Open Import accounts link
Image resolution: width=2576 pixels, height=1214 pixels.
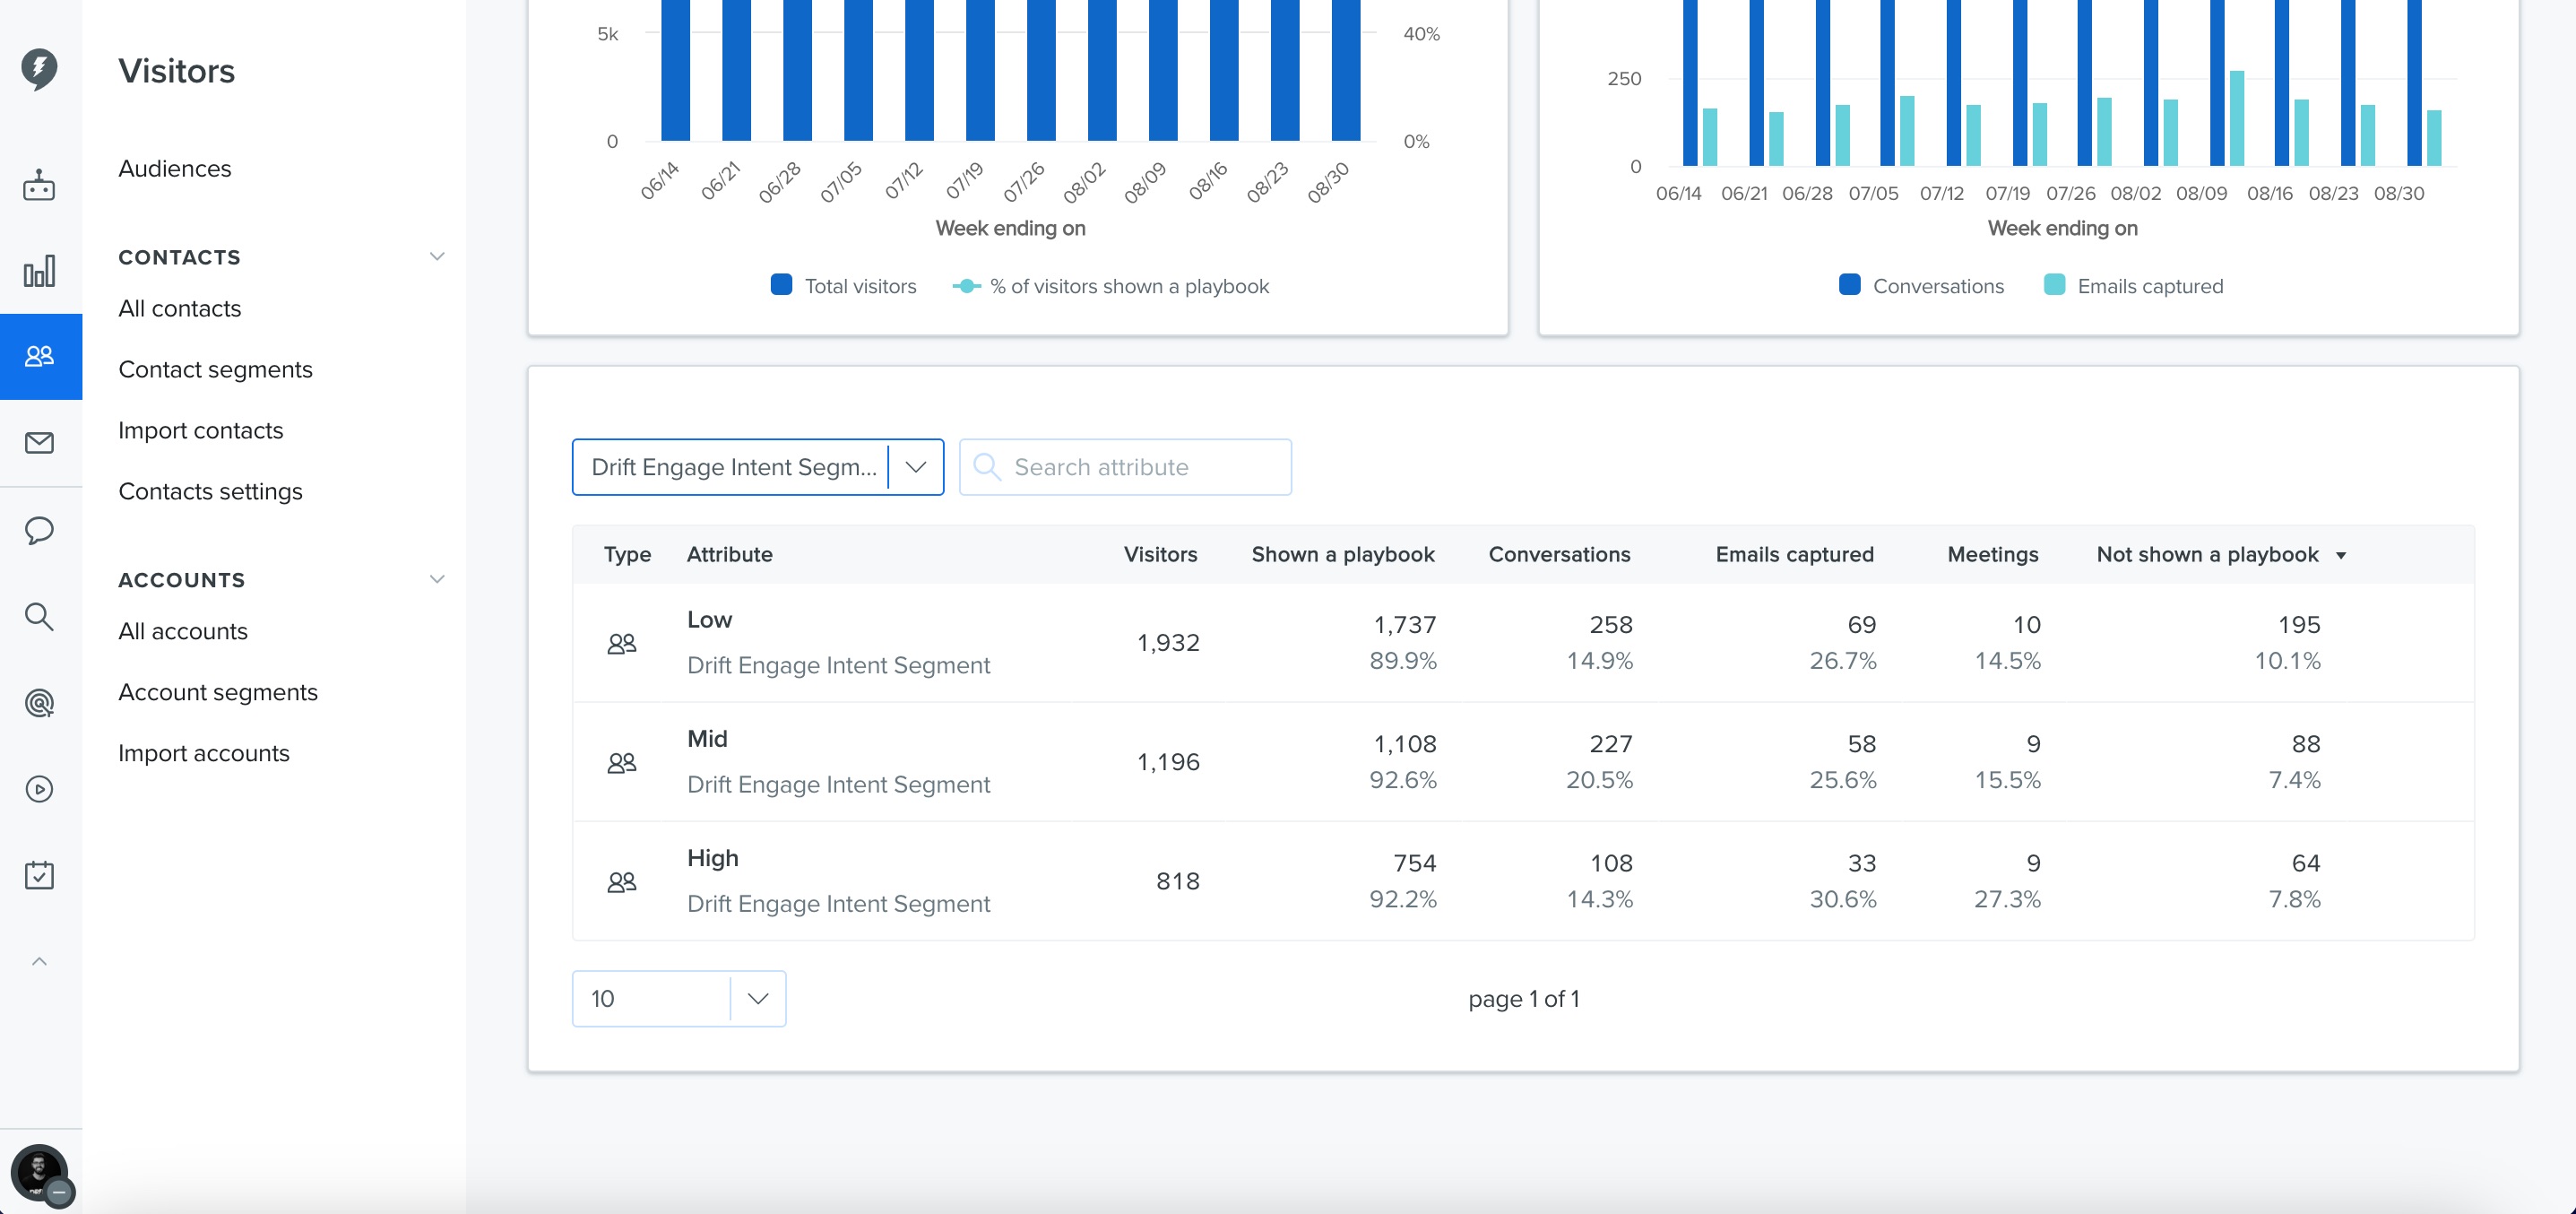pos(204,753)
